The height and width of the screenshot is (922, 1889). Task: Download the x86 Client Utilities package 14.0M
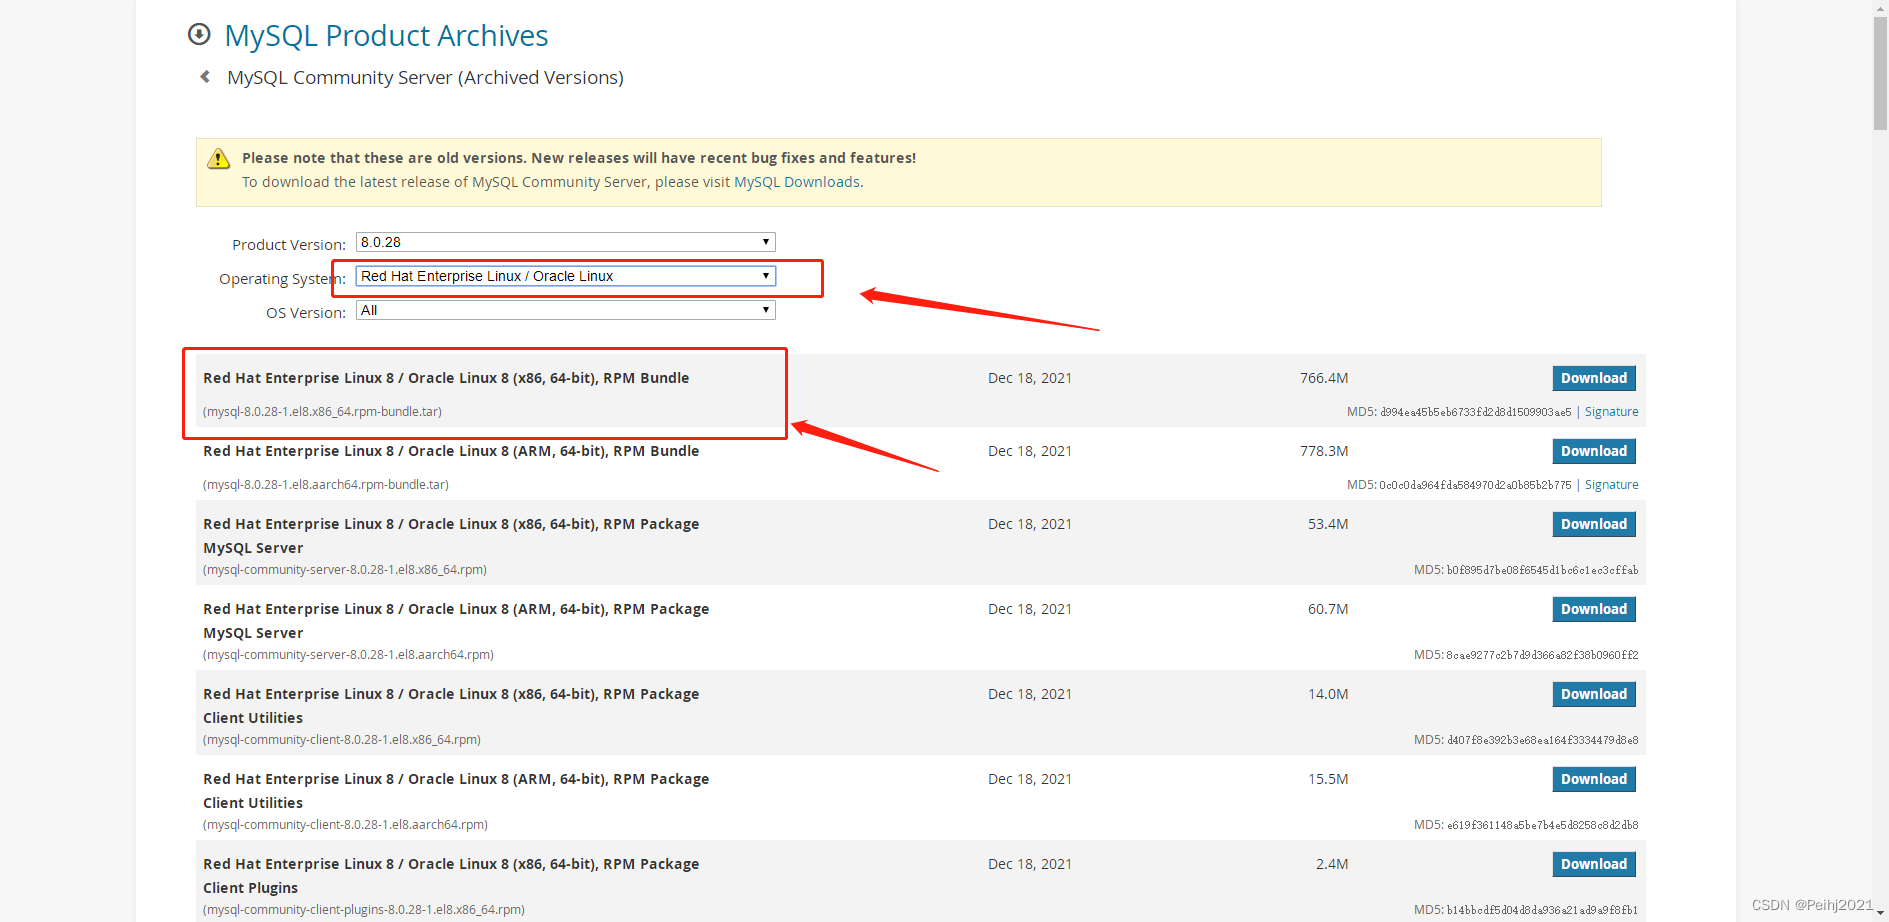(x=1594, y=694)
